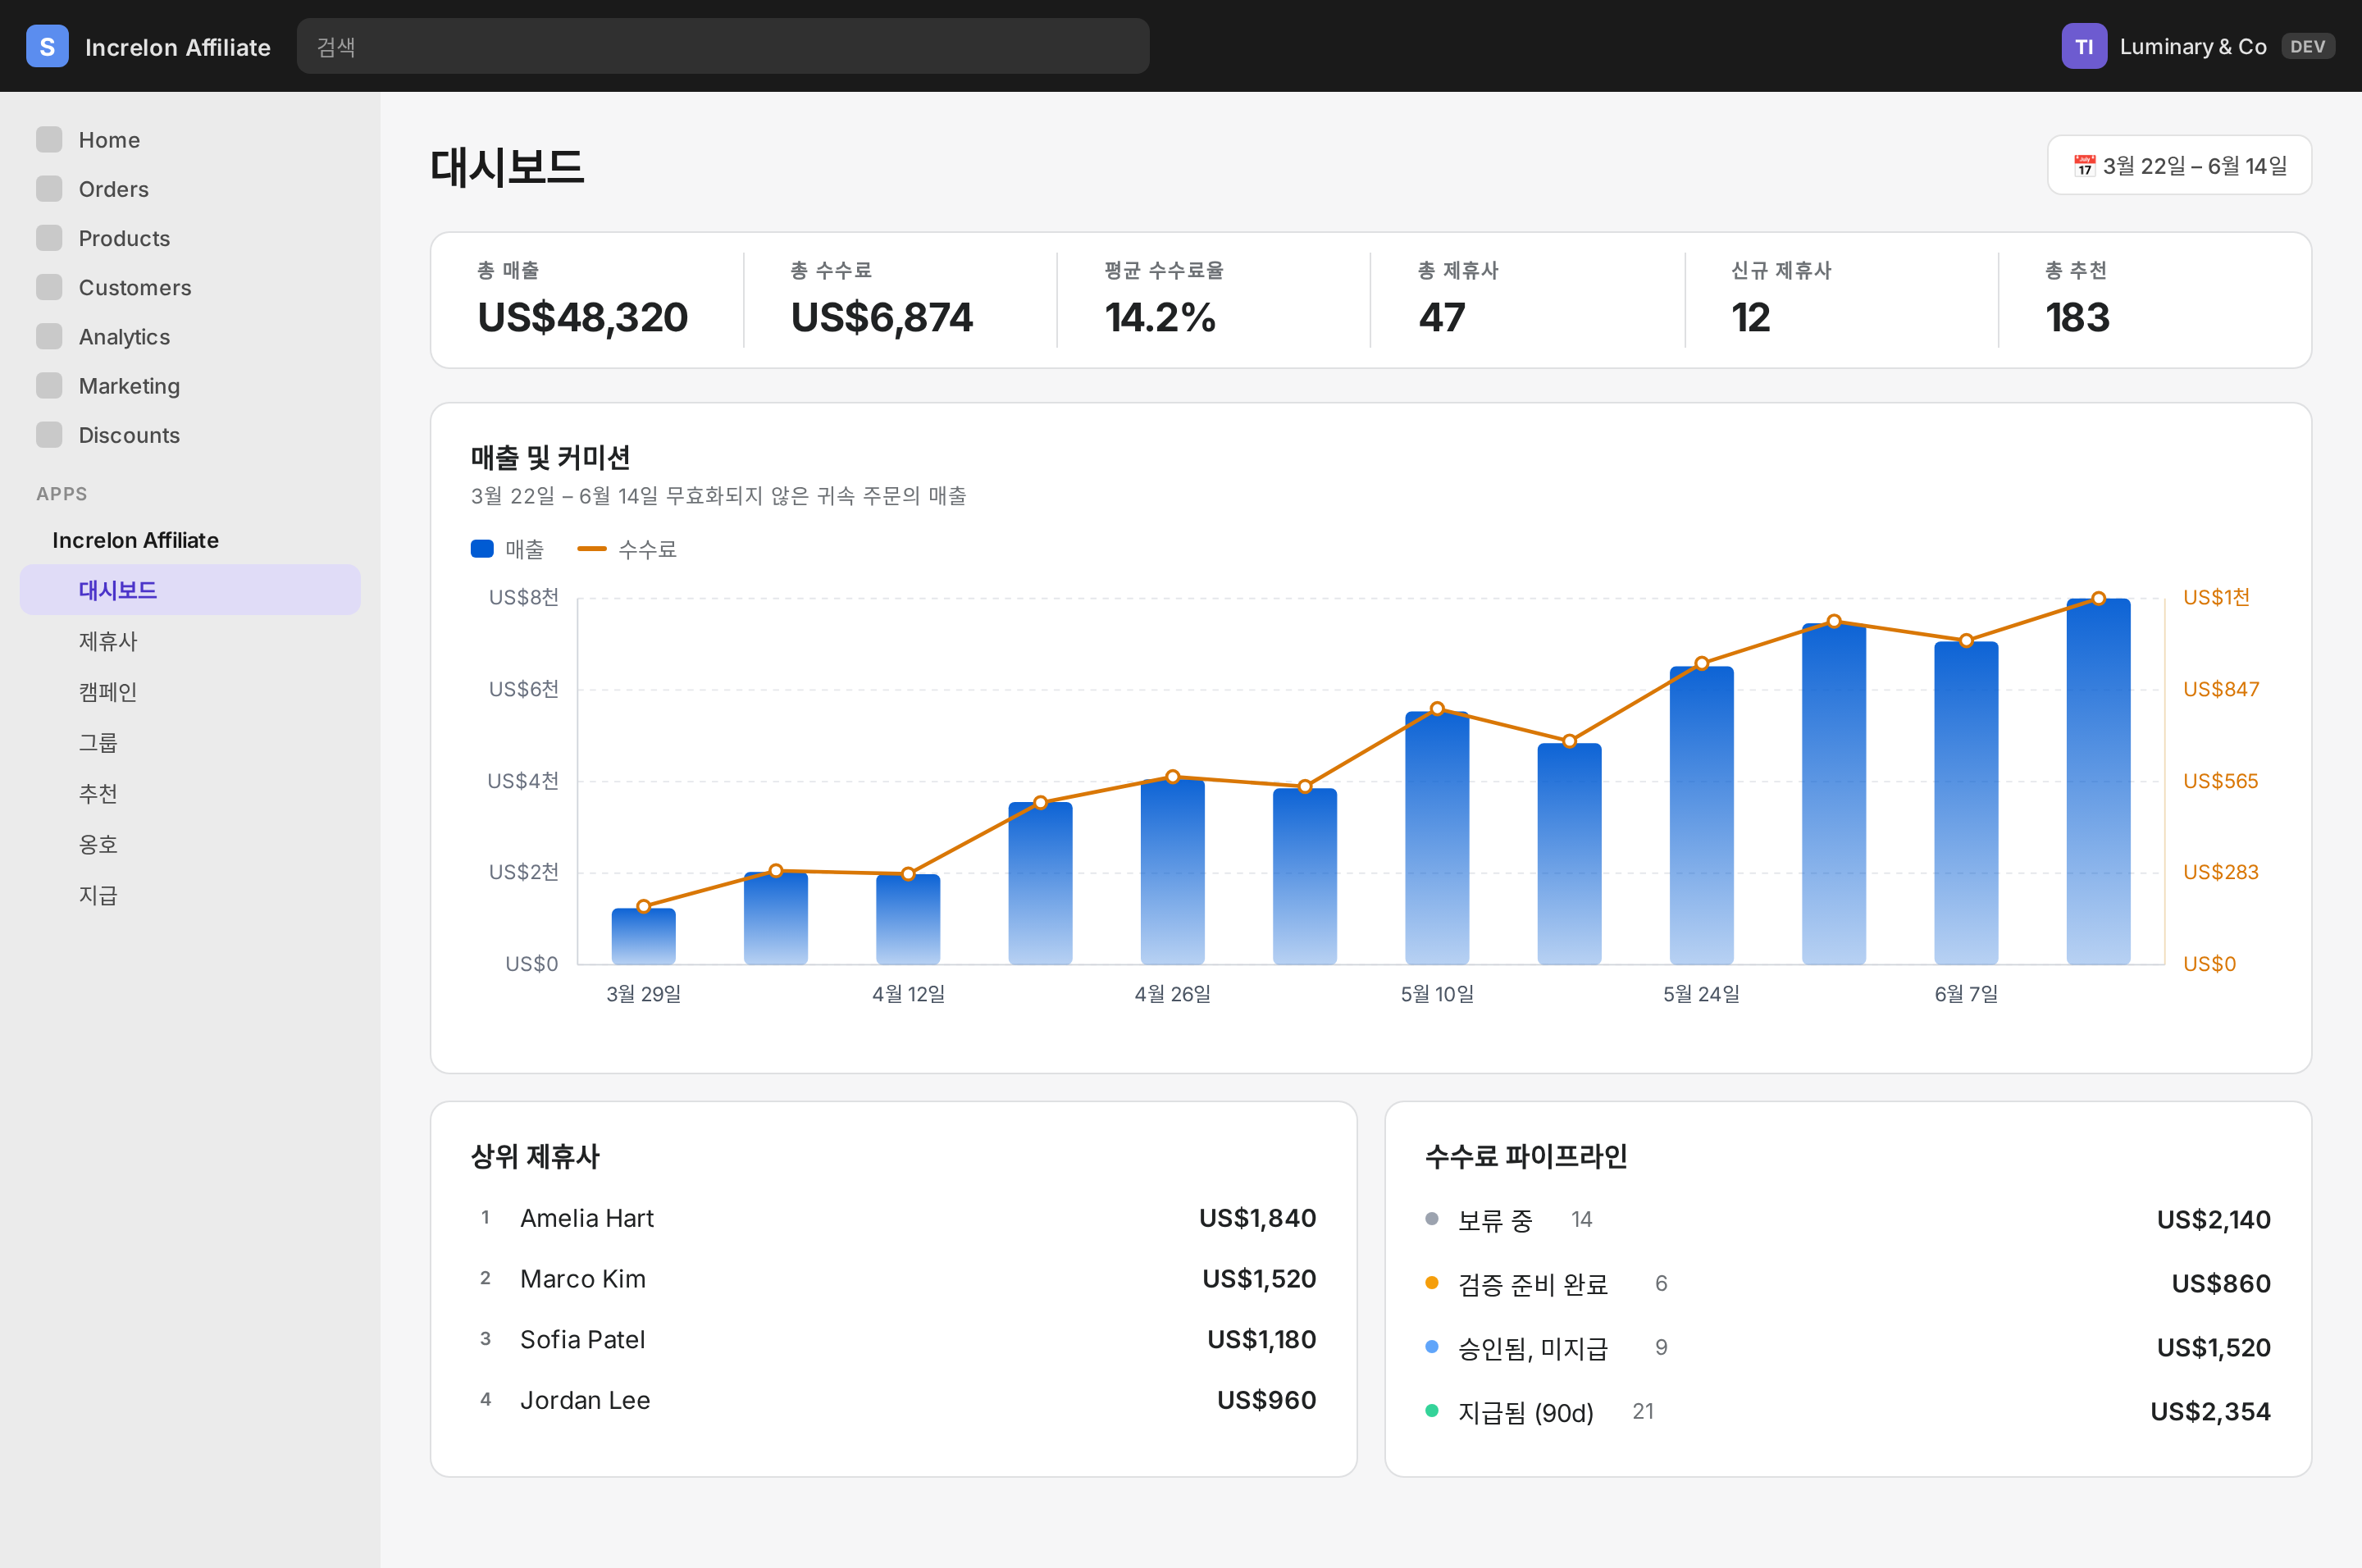Click the US$1,840 amount for Amelia Hart

(1257, 1218)
